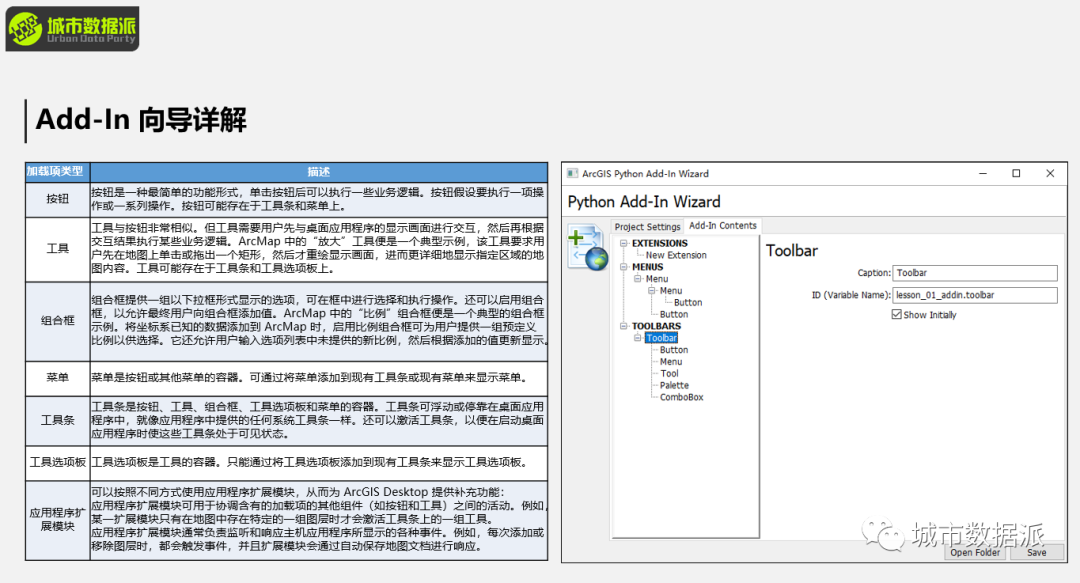Collapse the nested Menu node containing Button
The image size is (1080, 583).
coord(652,291)
